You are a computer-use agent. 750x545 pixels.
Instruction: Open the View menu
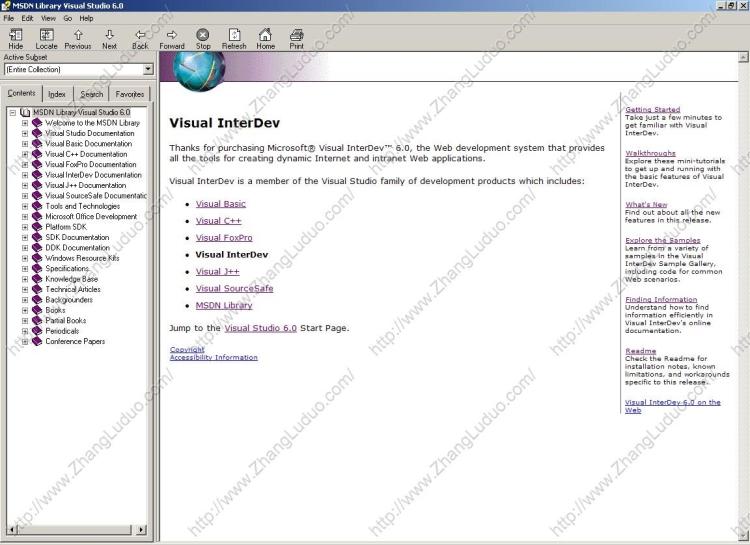coord(48,18)
